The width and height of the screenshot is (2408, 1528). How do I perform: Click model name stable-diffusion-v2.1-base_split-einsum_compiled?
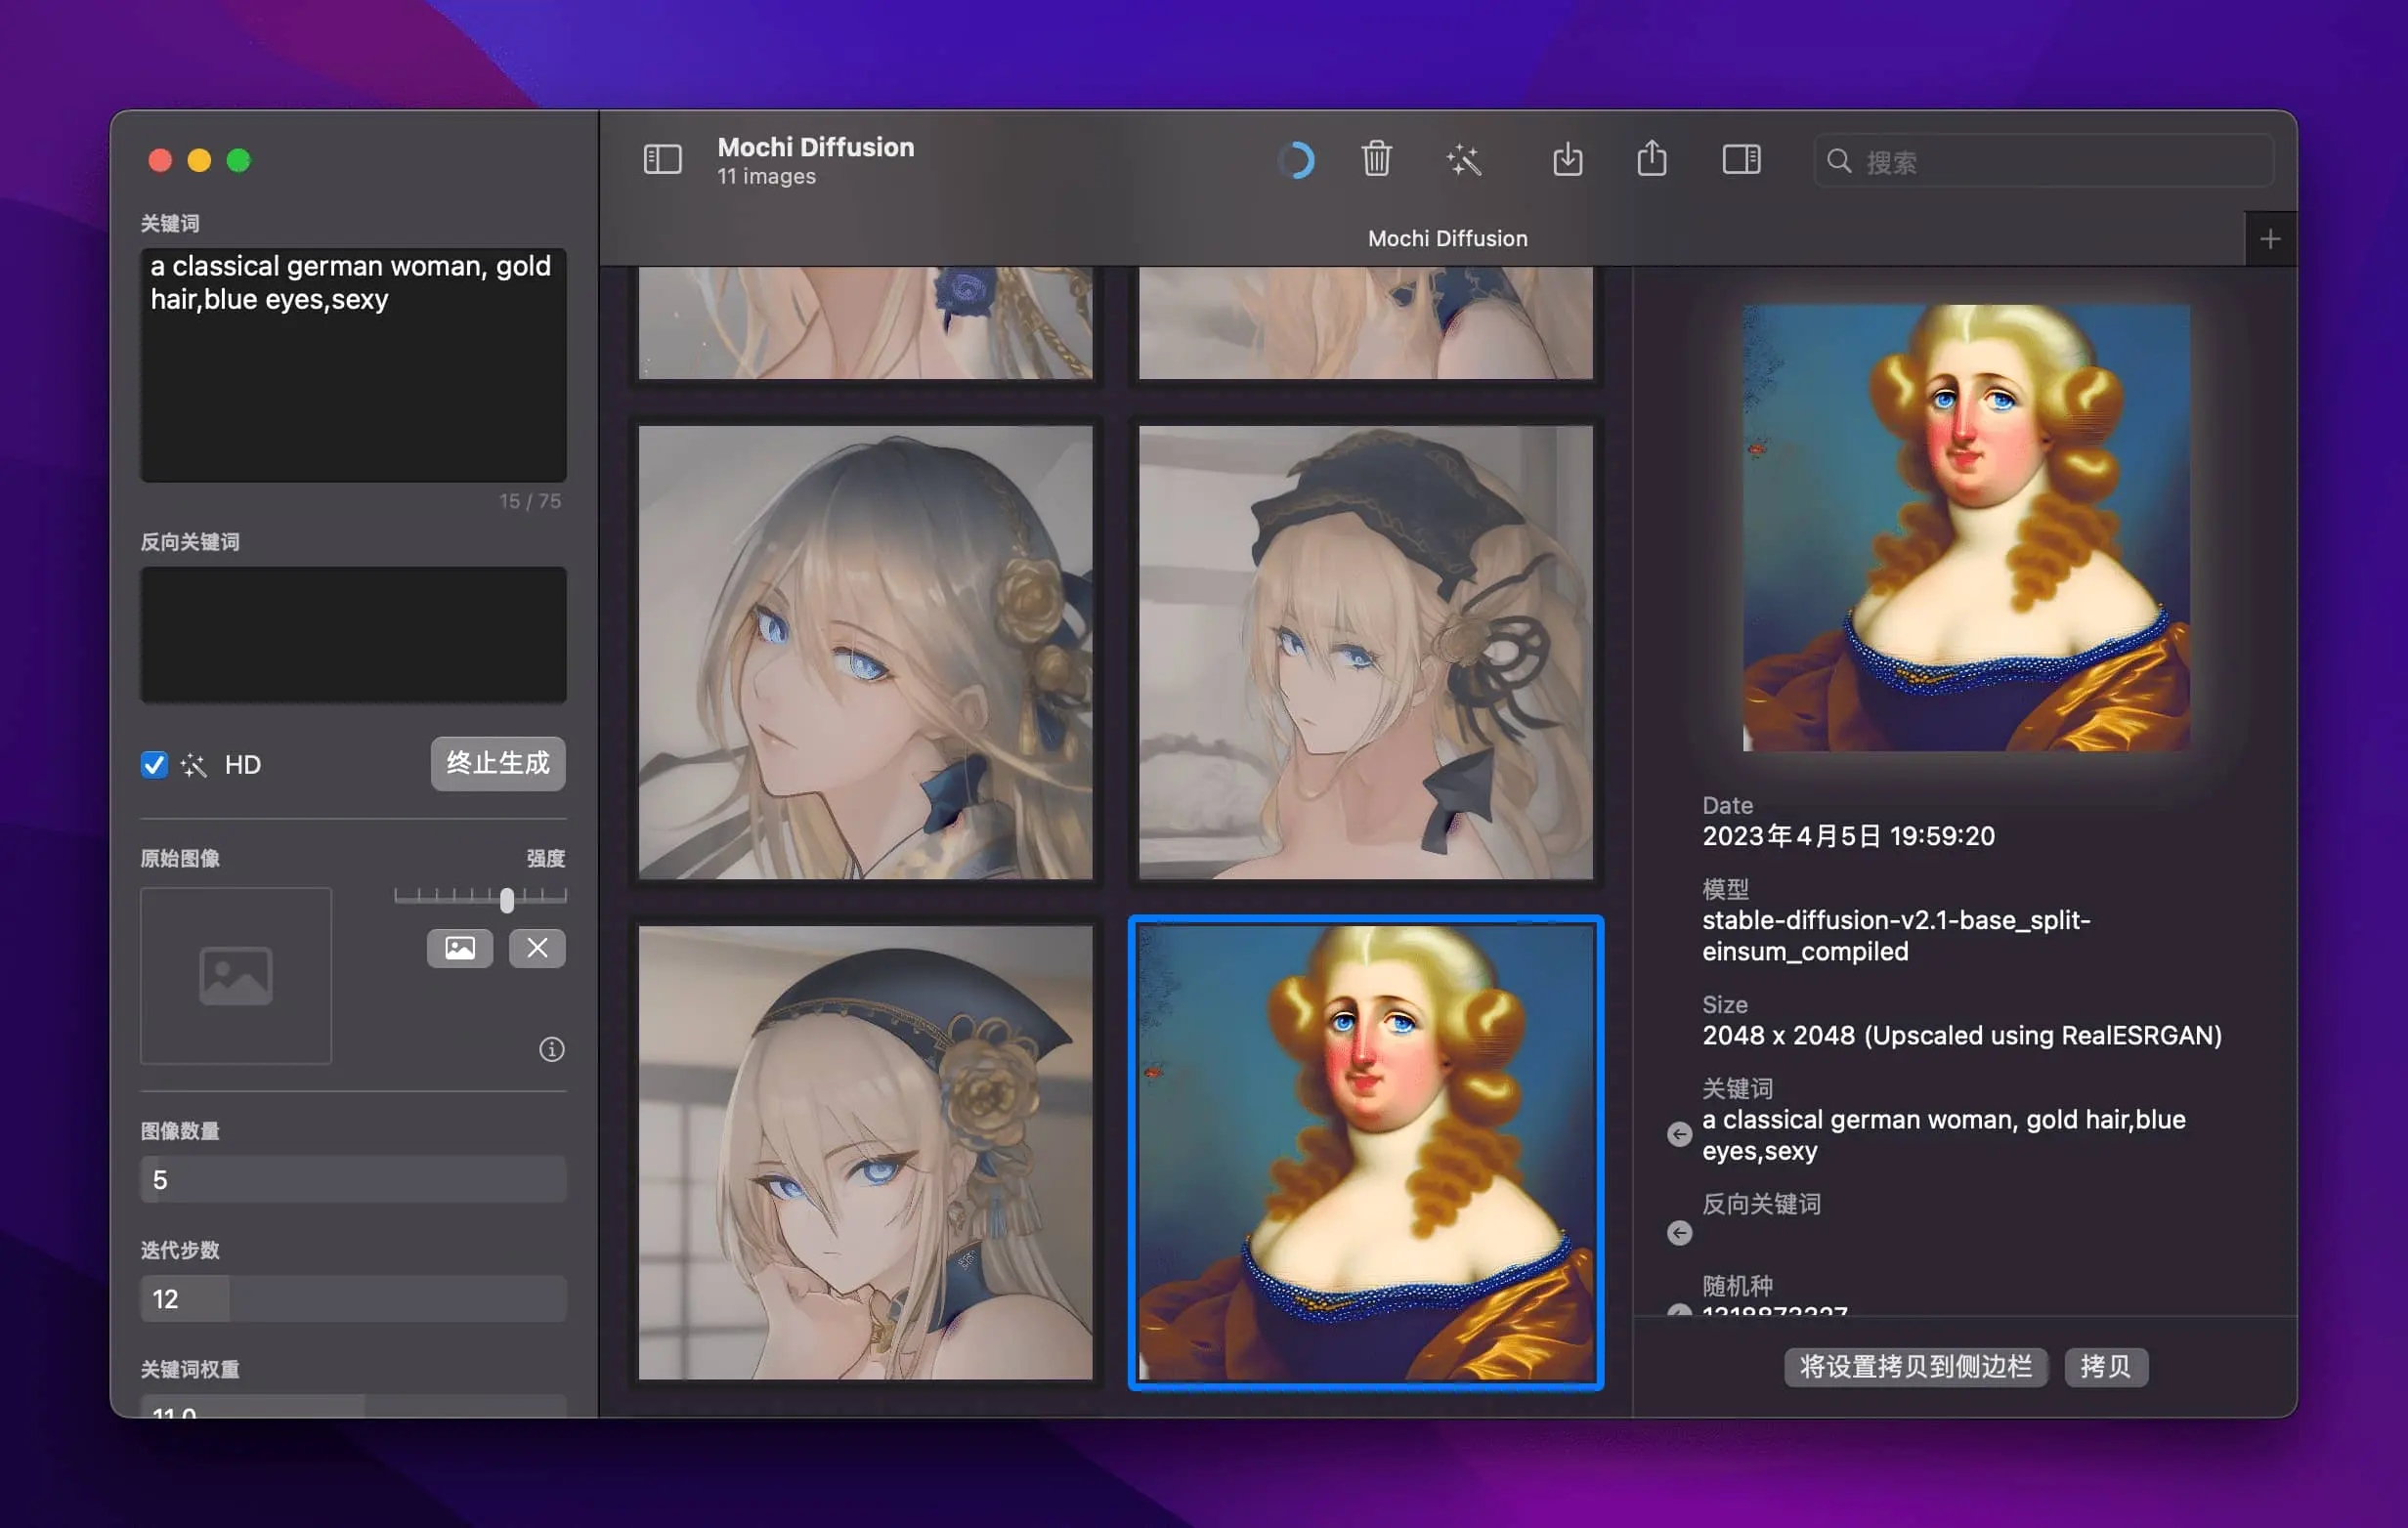click(1896, 935)
